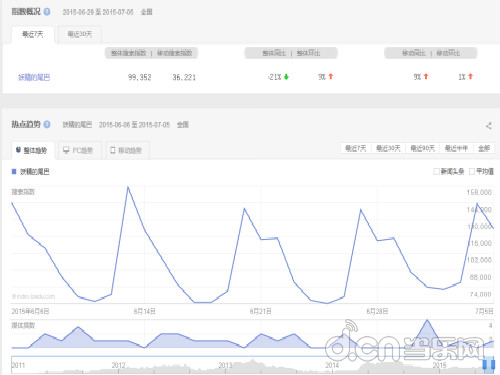Toggle the 整体搜索指数 | 移动搜索指数 switch
This screenshot has height=375, width=500.
(151, 53)
